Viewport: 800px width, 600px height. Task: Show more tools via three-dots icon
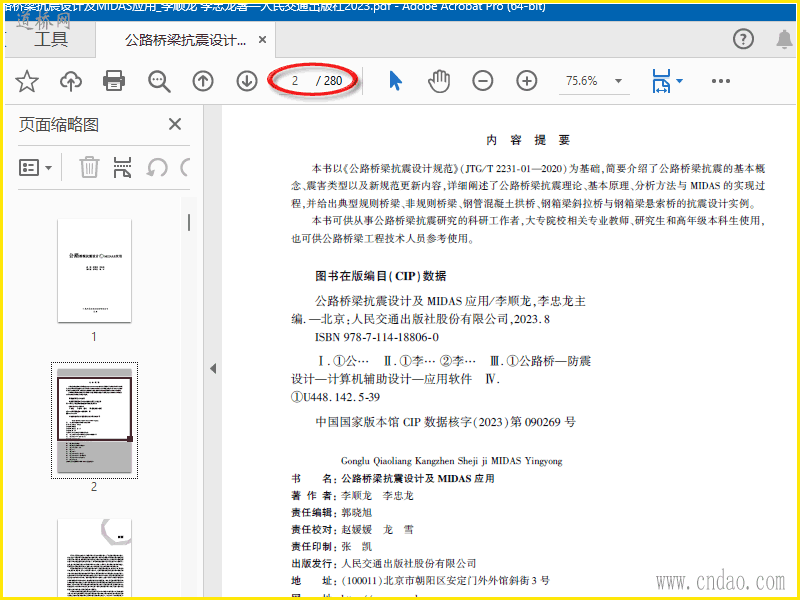(x=720, y=81)
